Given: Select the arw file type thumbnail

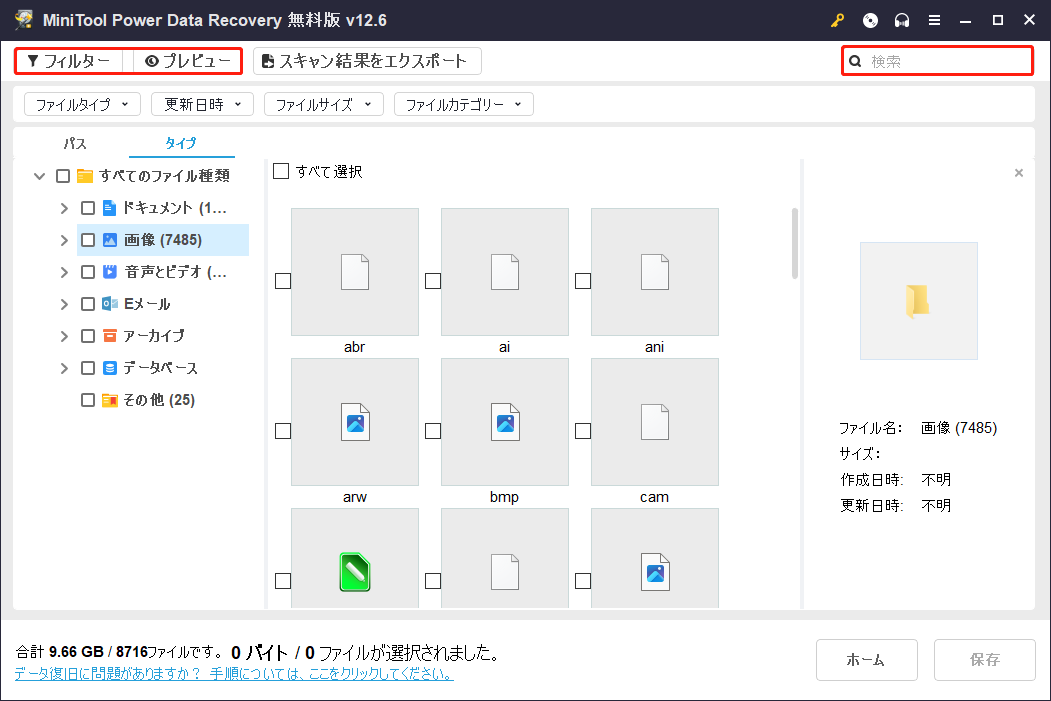Looking at the screenshot, I should coord(354,422).
